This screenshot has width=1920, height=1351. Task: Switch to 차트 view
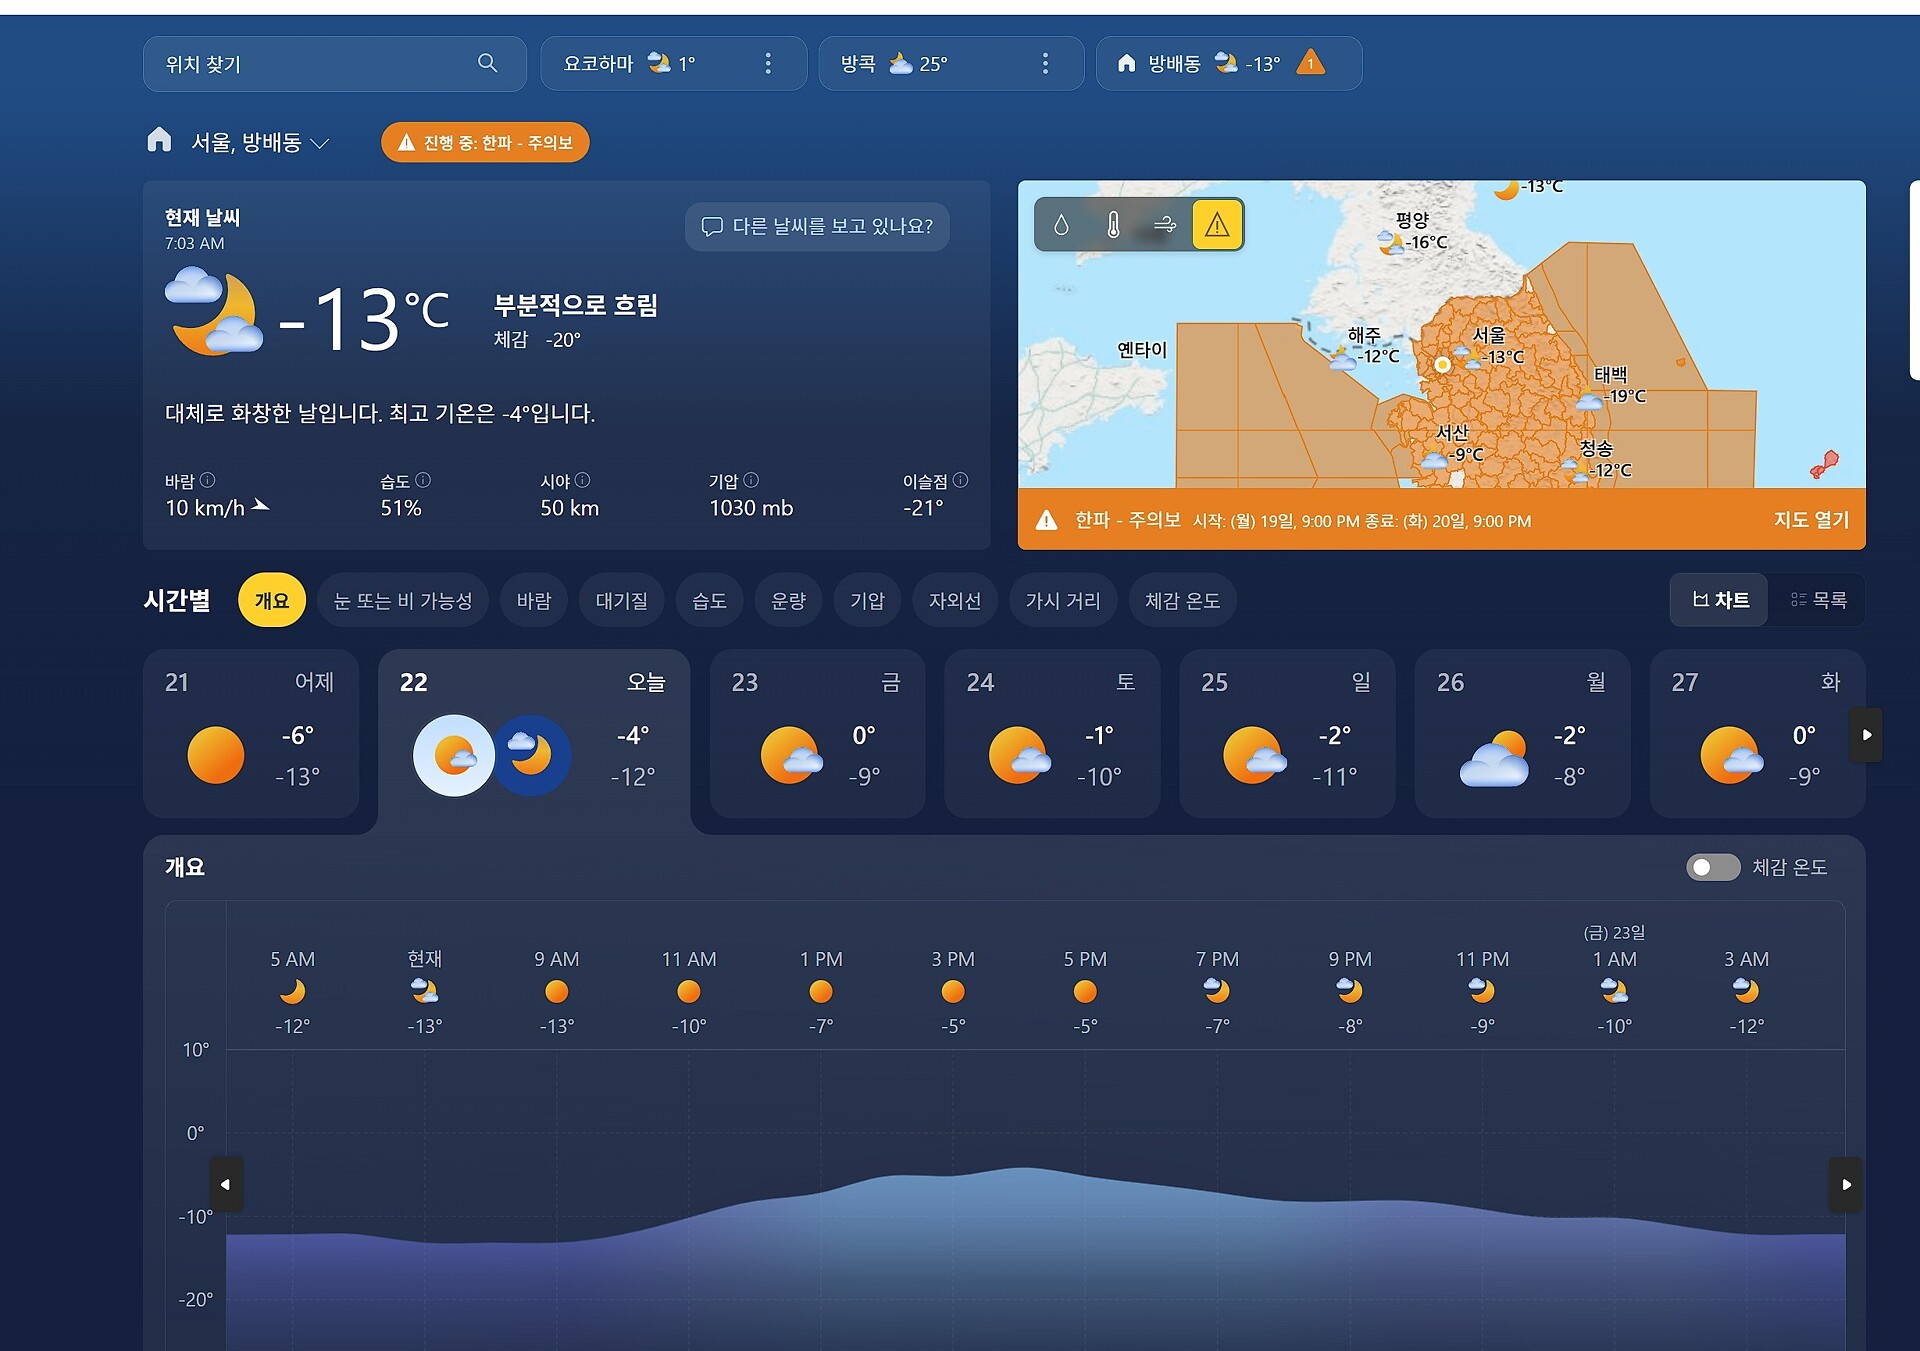(1720, 600)
